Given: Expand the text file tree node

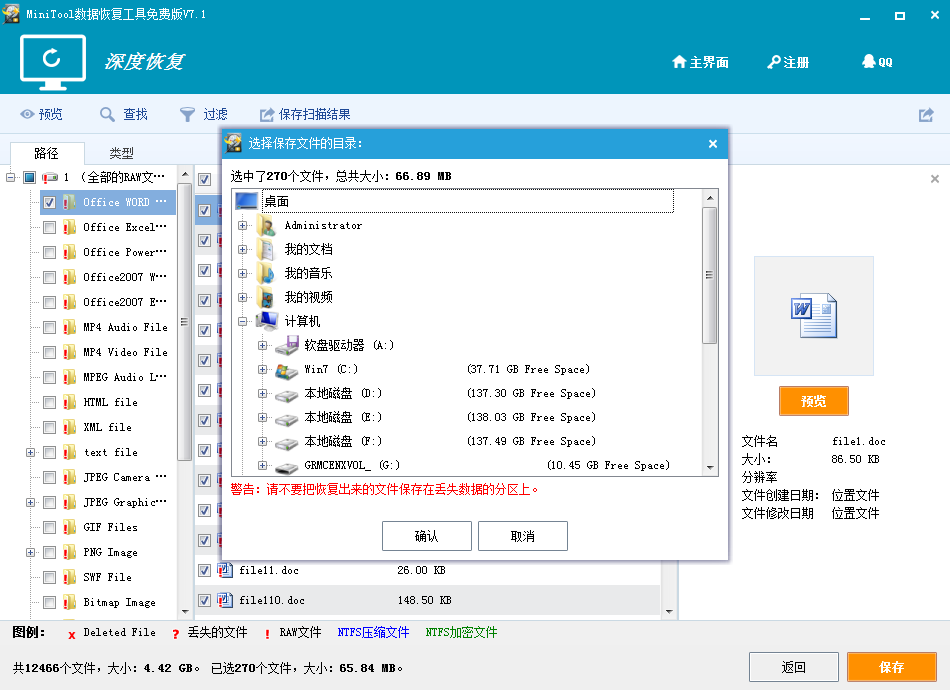Looking at the screenshot, I should pyautogui.click(x=30, y=453).
